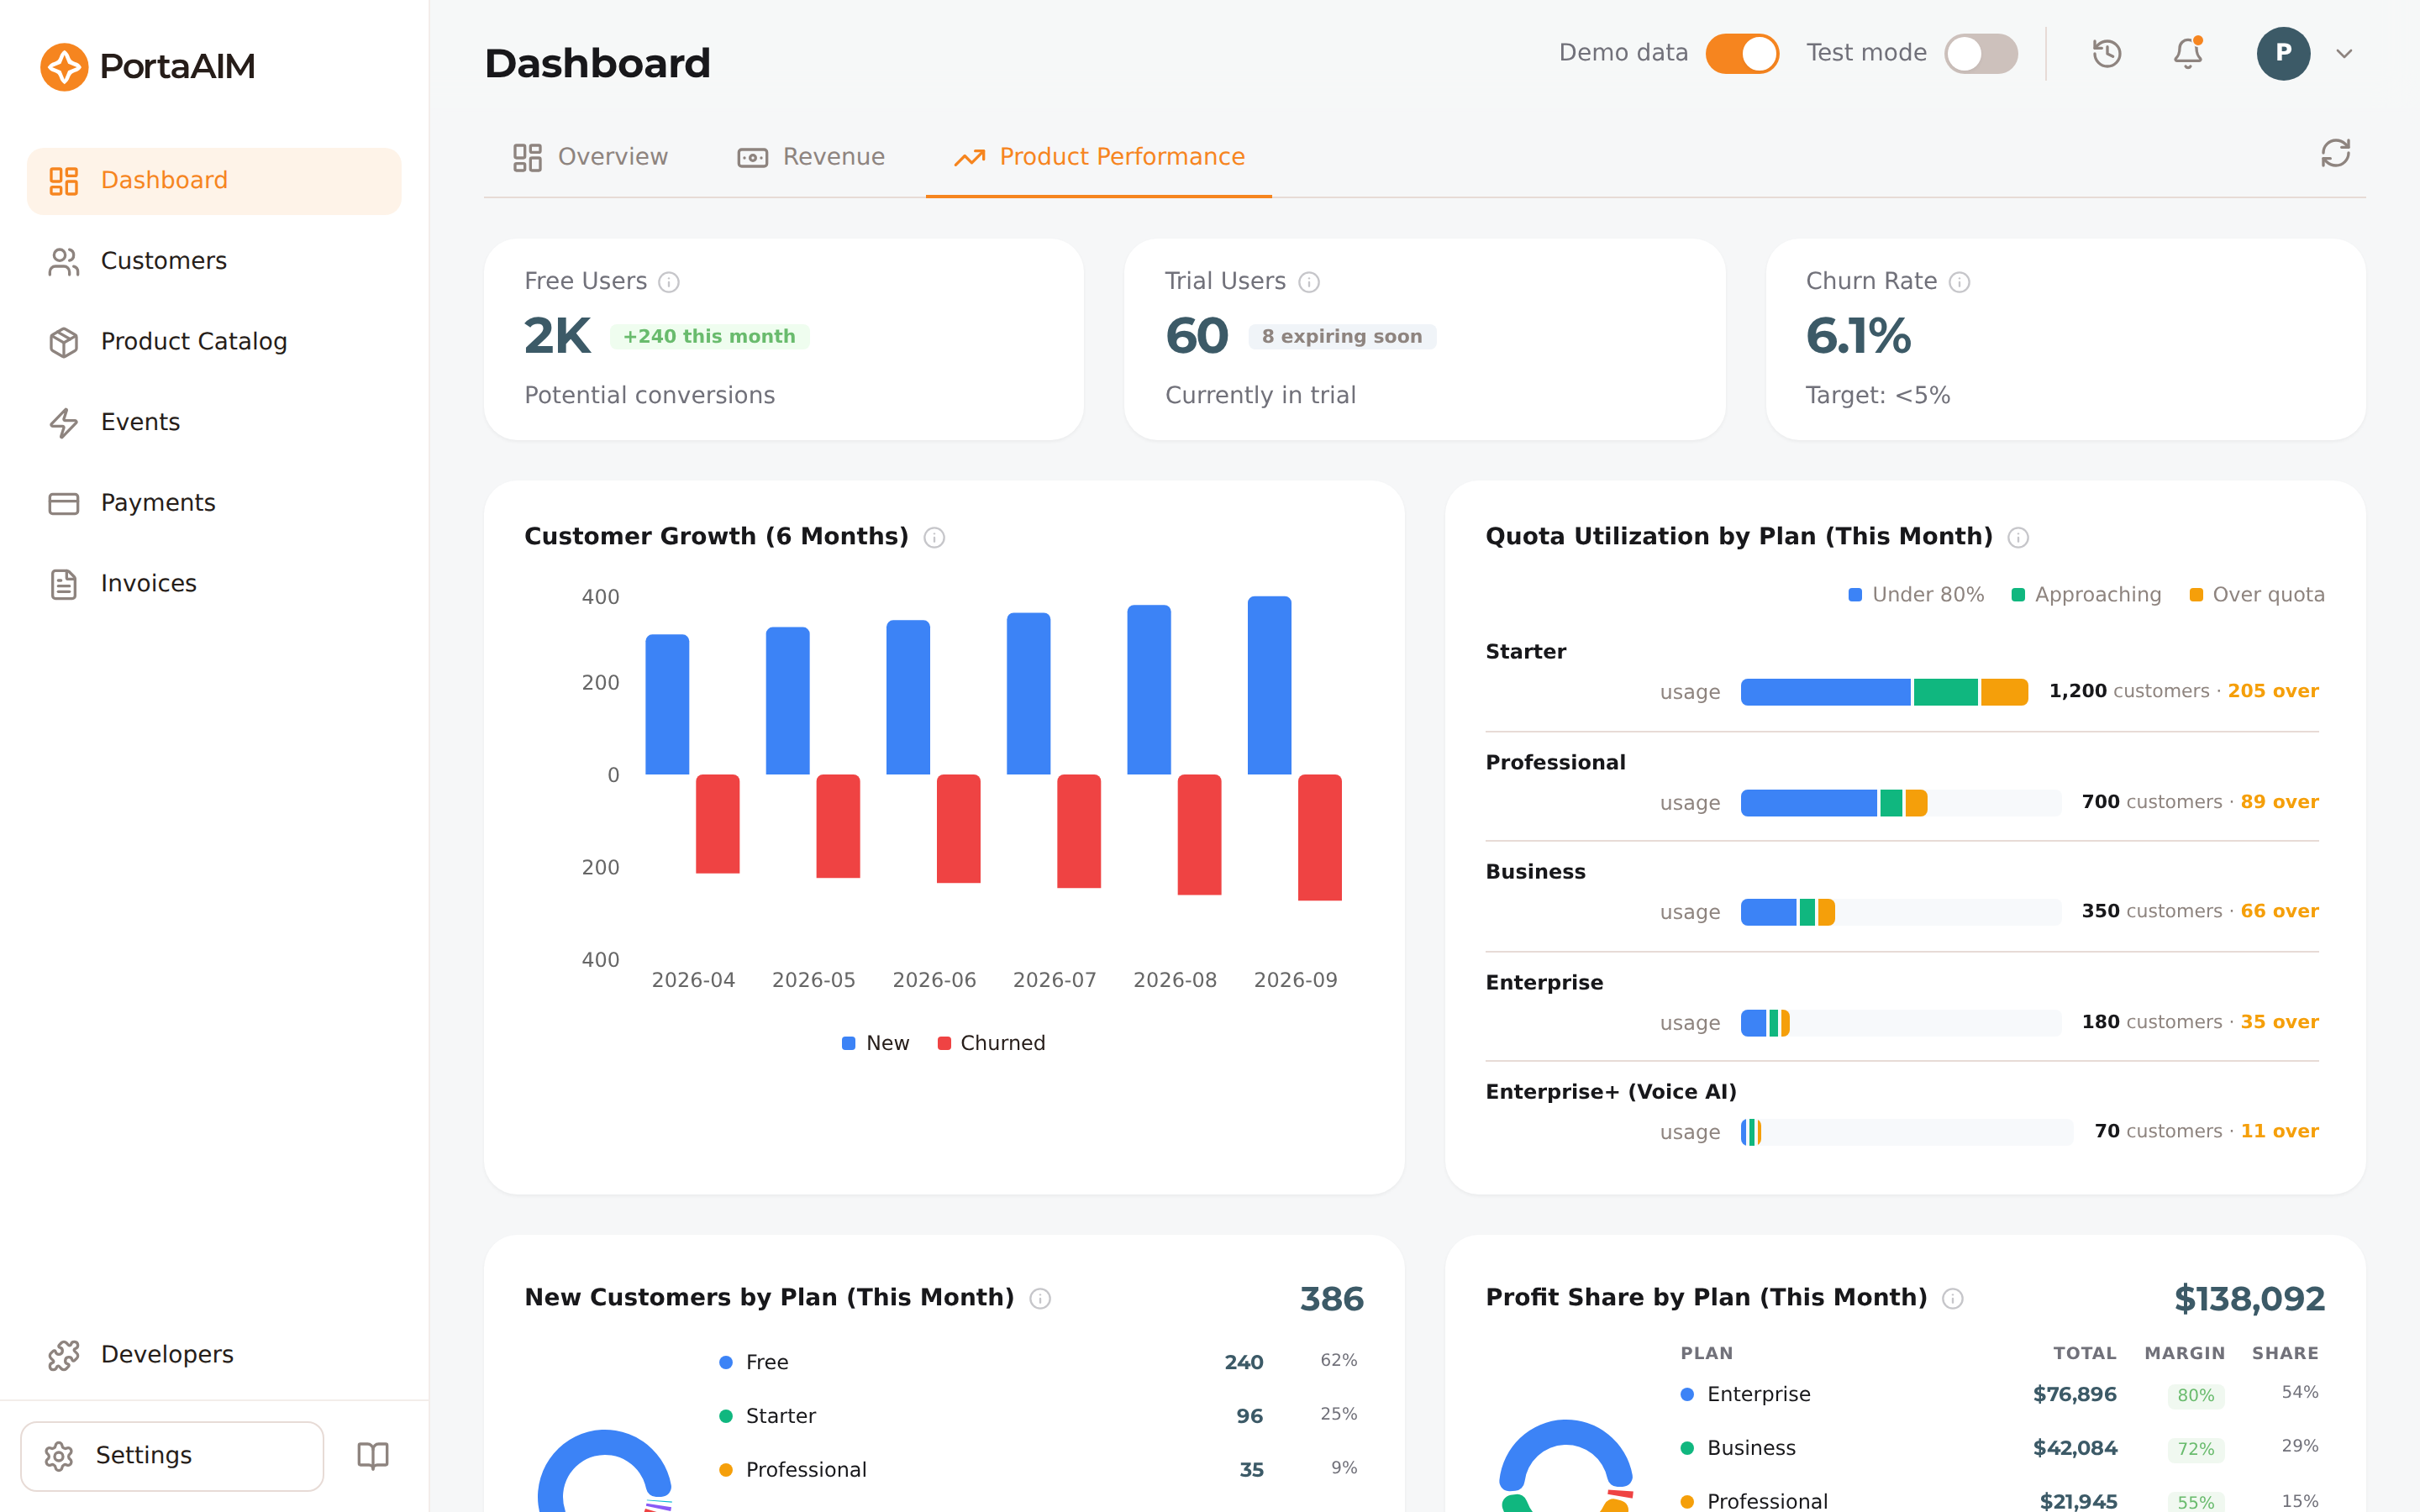Click the Over quota legend swatch
Viewport: 2420px width, 1512px height.
(2196, 595)
